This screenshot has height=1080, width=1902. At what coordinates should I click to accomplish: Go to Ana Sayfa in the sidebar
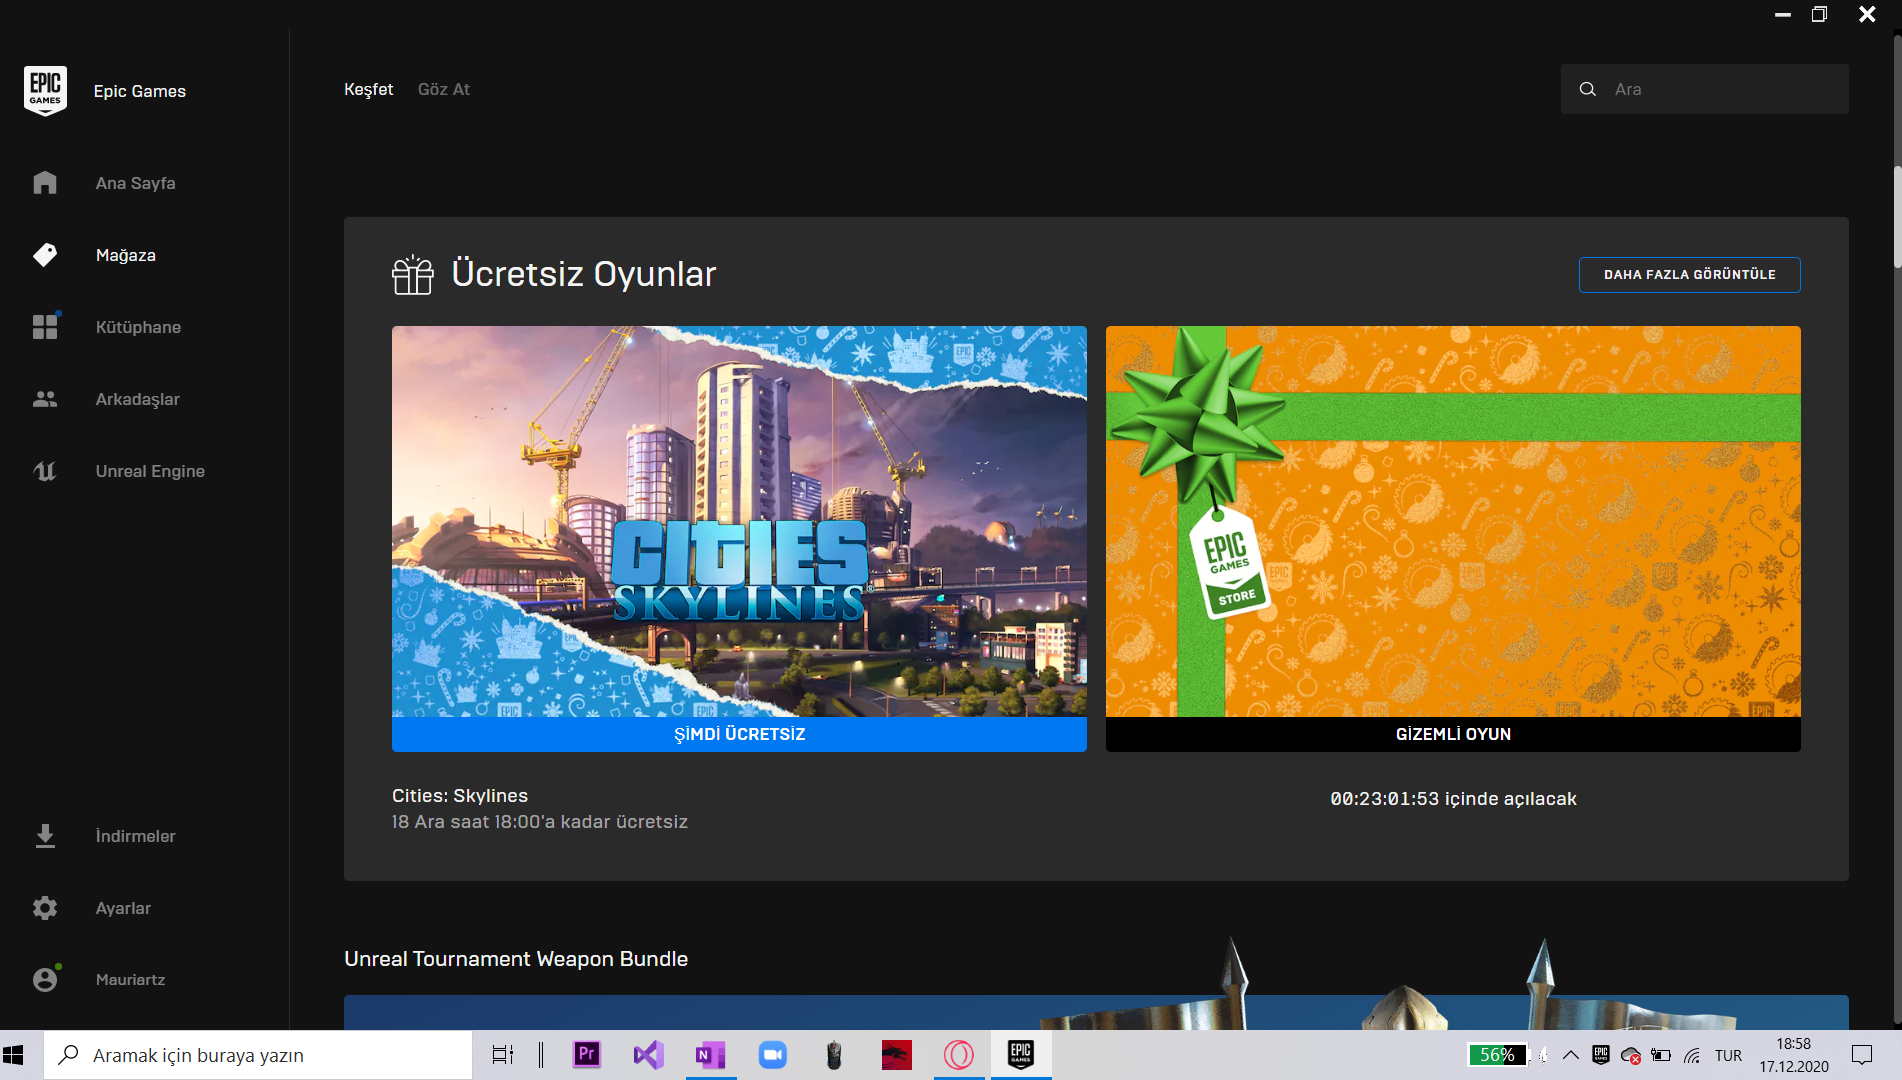tap(136, 183)
